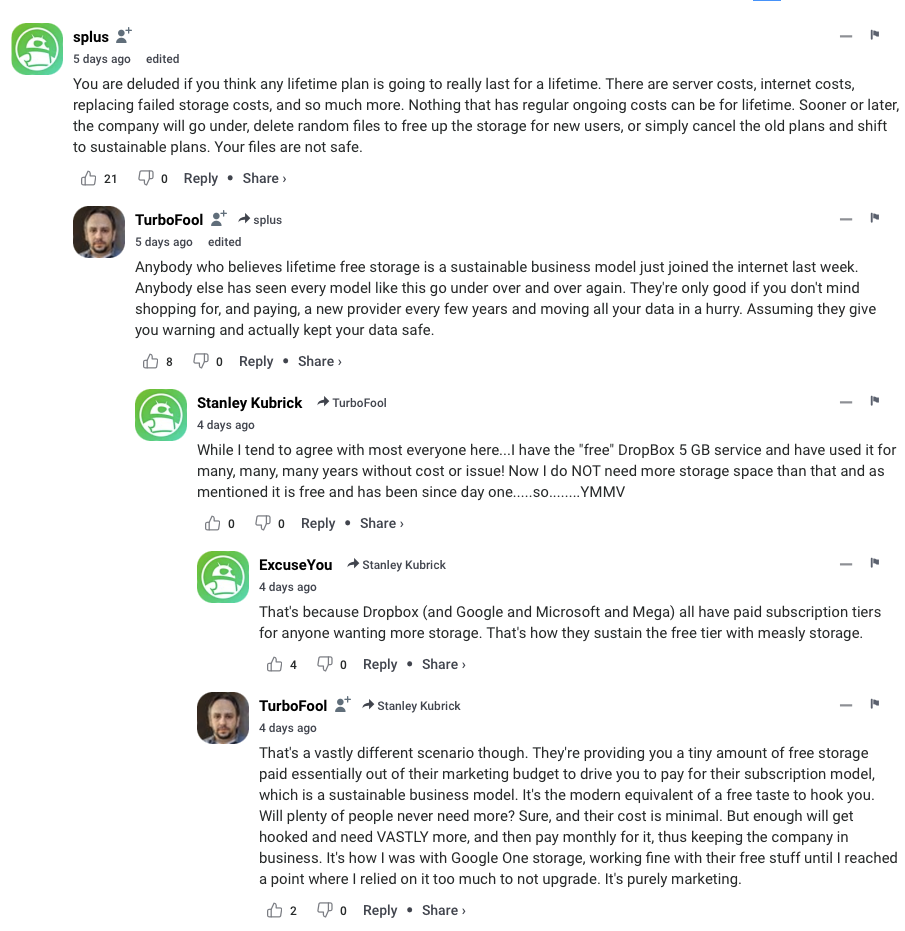Open Stanley Kubrick's username profile link
The width and height of the screenshot is (905, 931).
[x=249, y=402]
